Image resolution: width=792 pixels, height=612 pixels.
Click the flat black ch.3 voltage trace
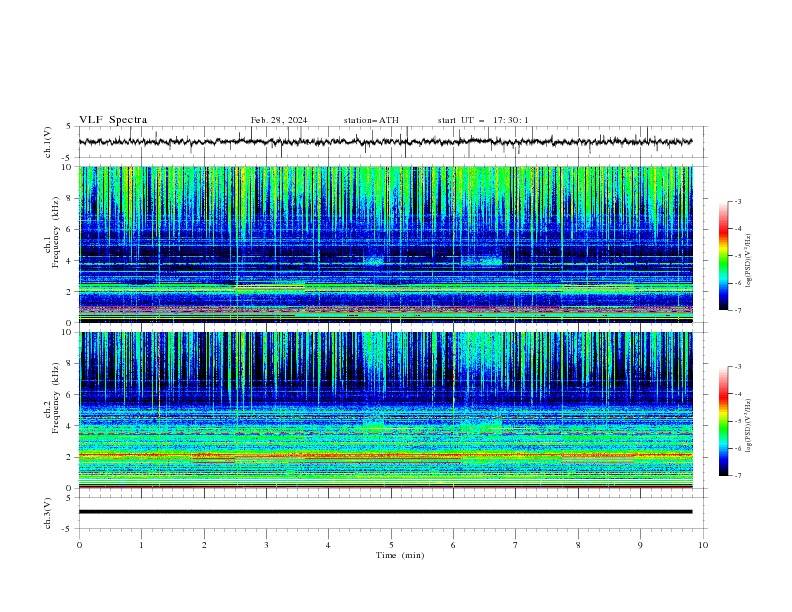click(385, 512)
